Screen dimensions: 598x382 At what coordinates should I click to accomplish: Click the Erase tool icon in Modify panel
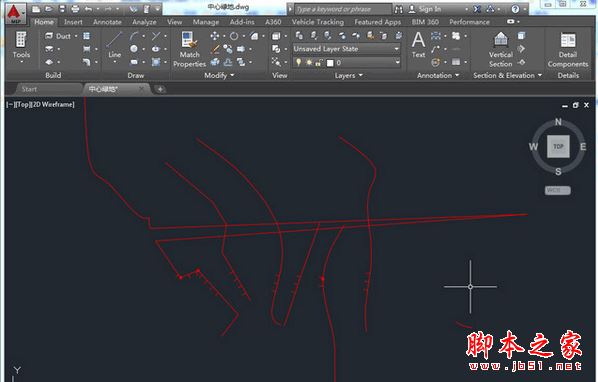click(215, 49)
